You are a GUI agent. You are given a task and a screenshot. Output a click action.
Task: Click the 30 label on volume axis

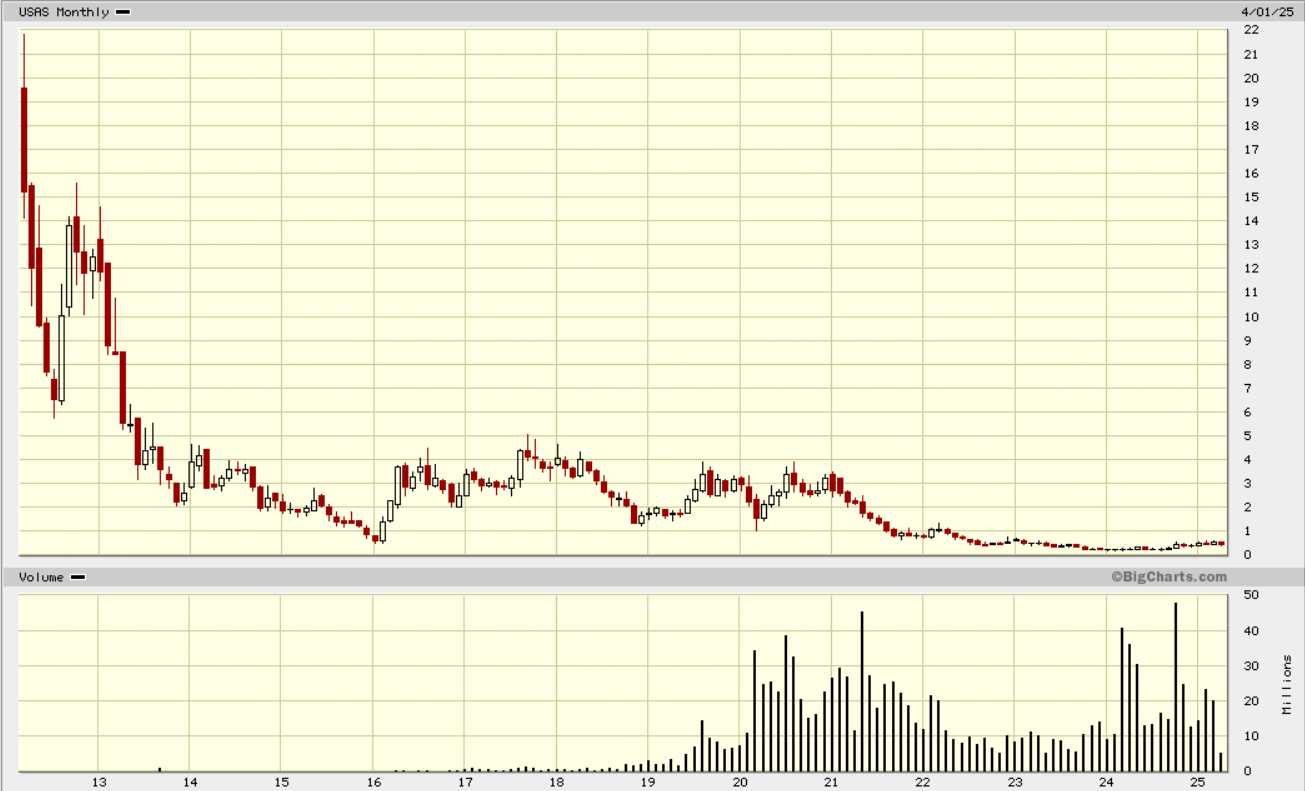click(1250, 666)
